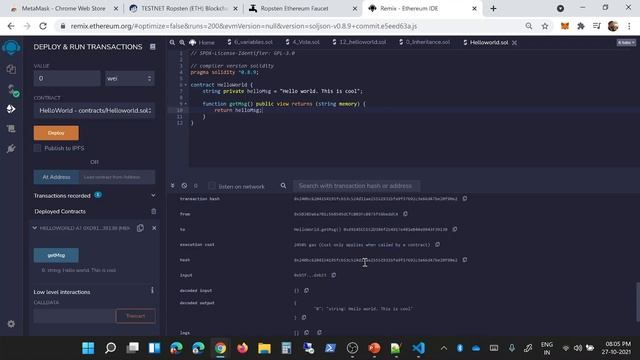
Task: Click terminal search magnifier icon
Action: (283, 186)
